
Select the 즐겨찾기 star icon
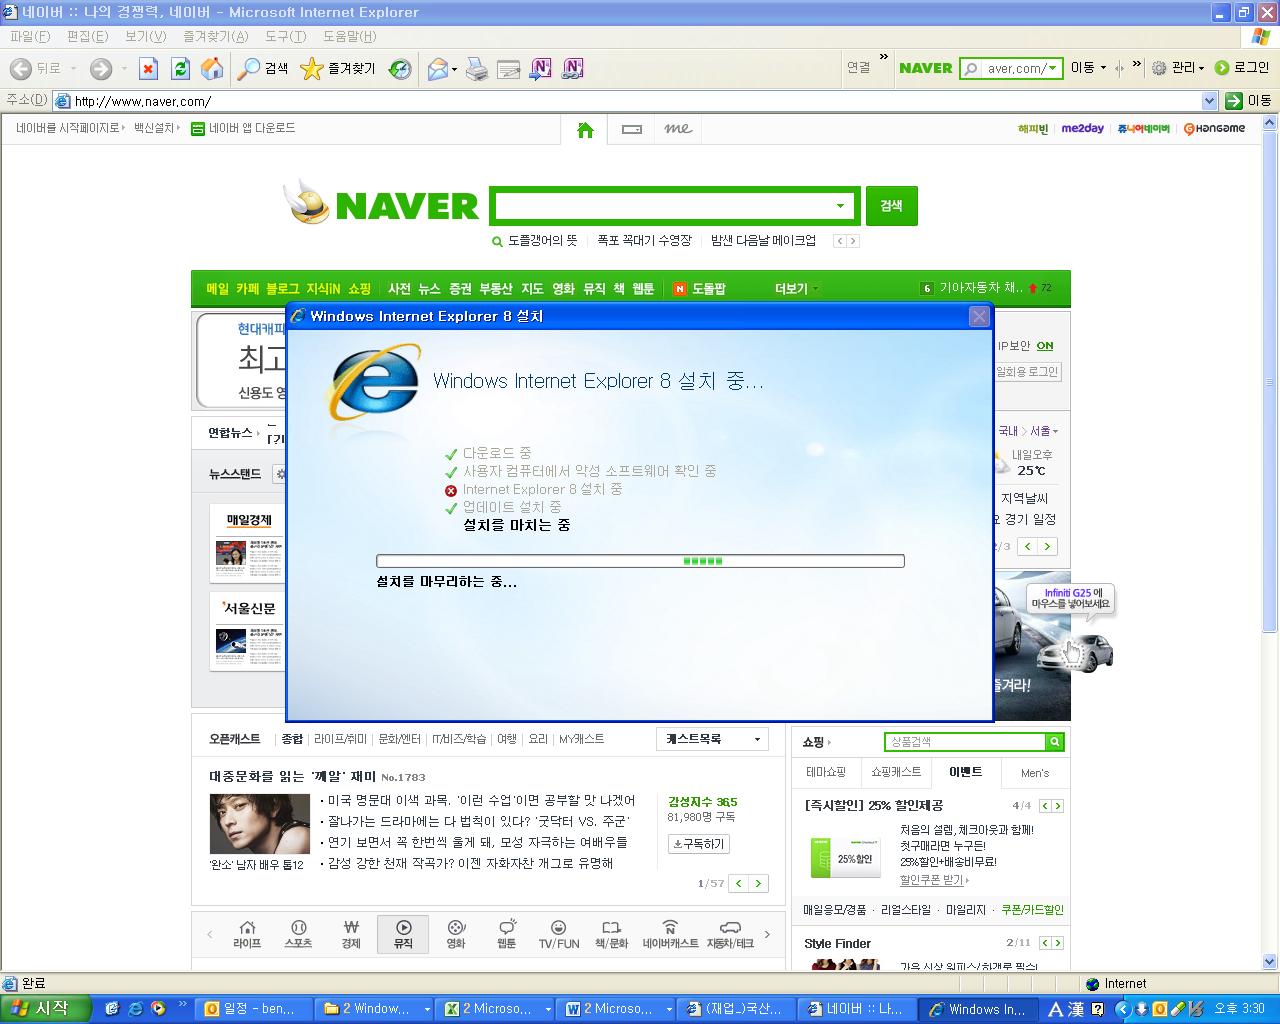312,68
